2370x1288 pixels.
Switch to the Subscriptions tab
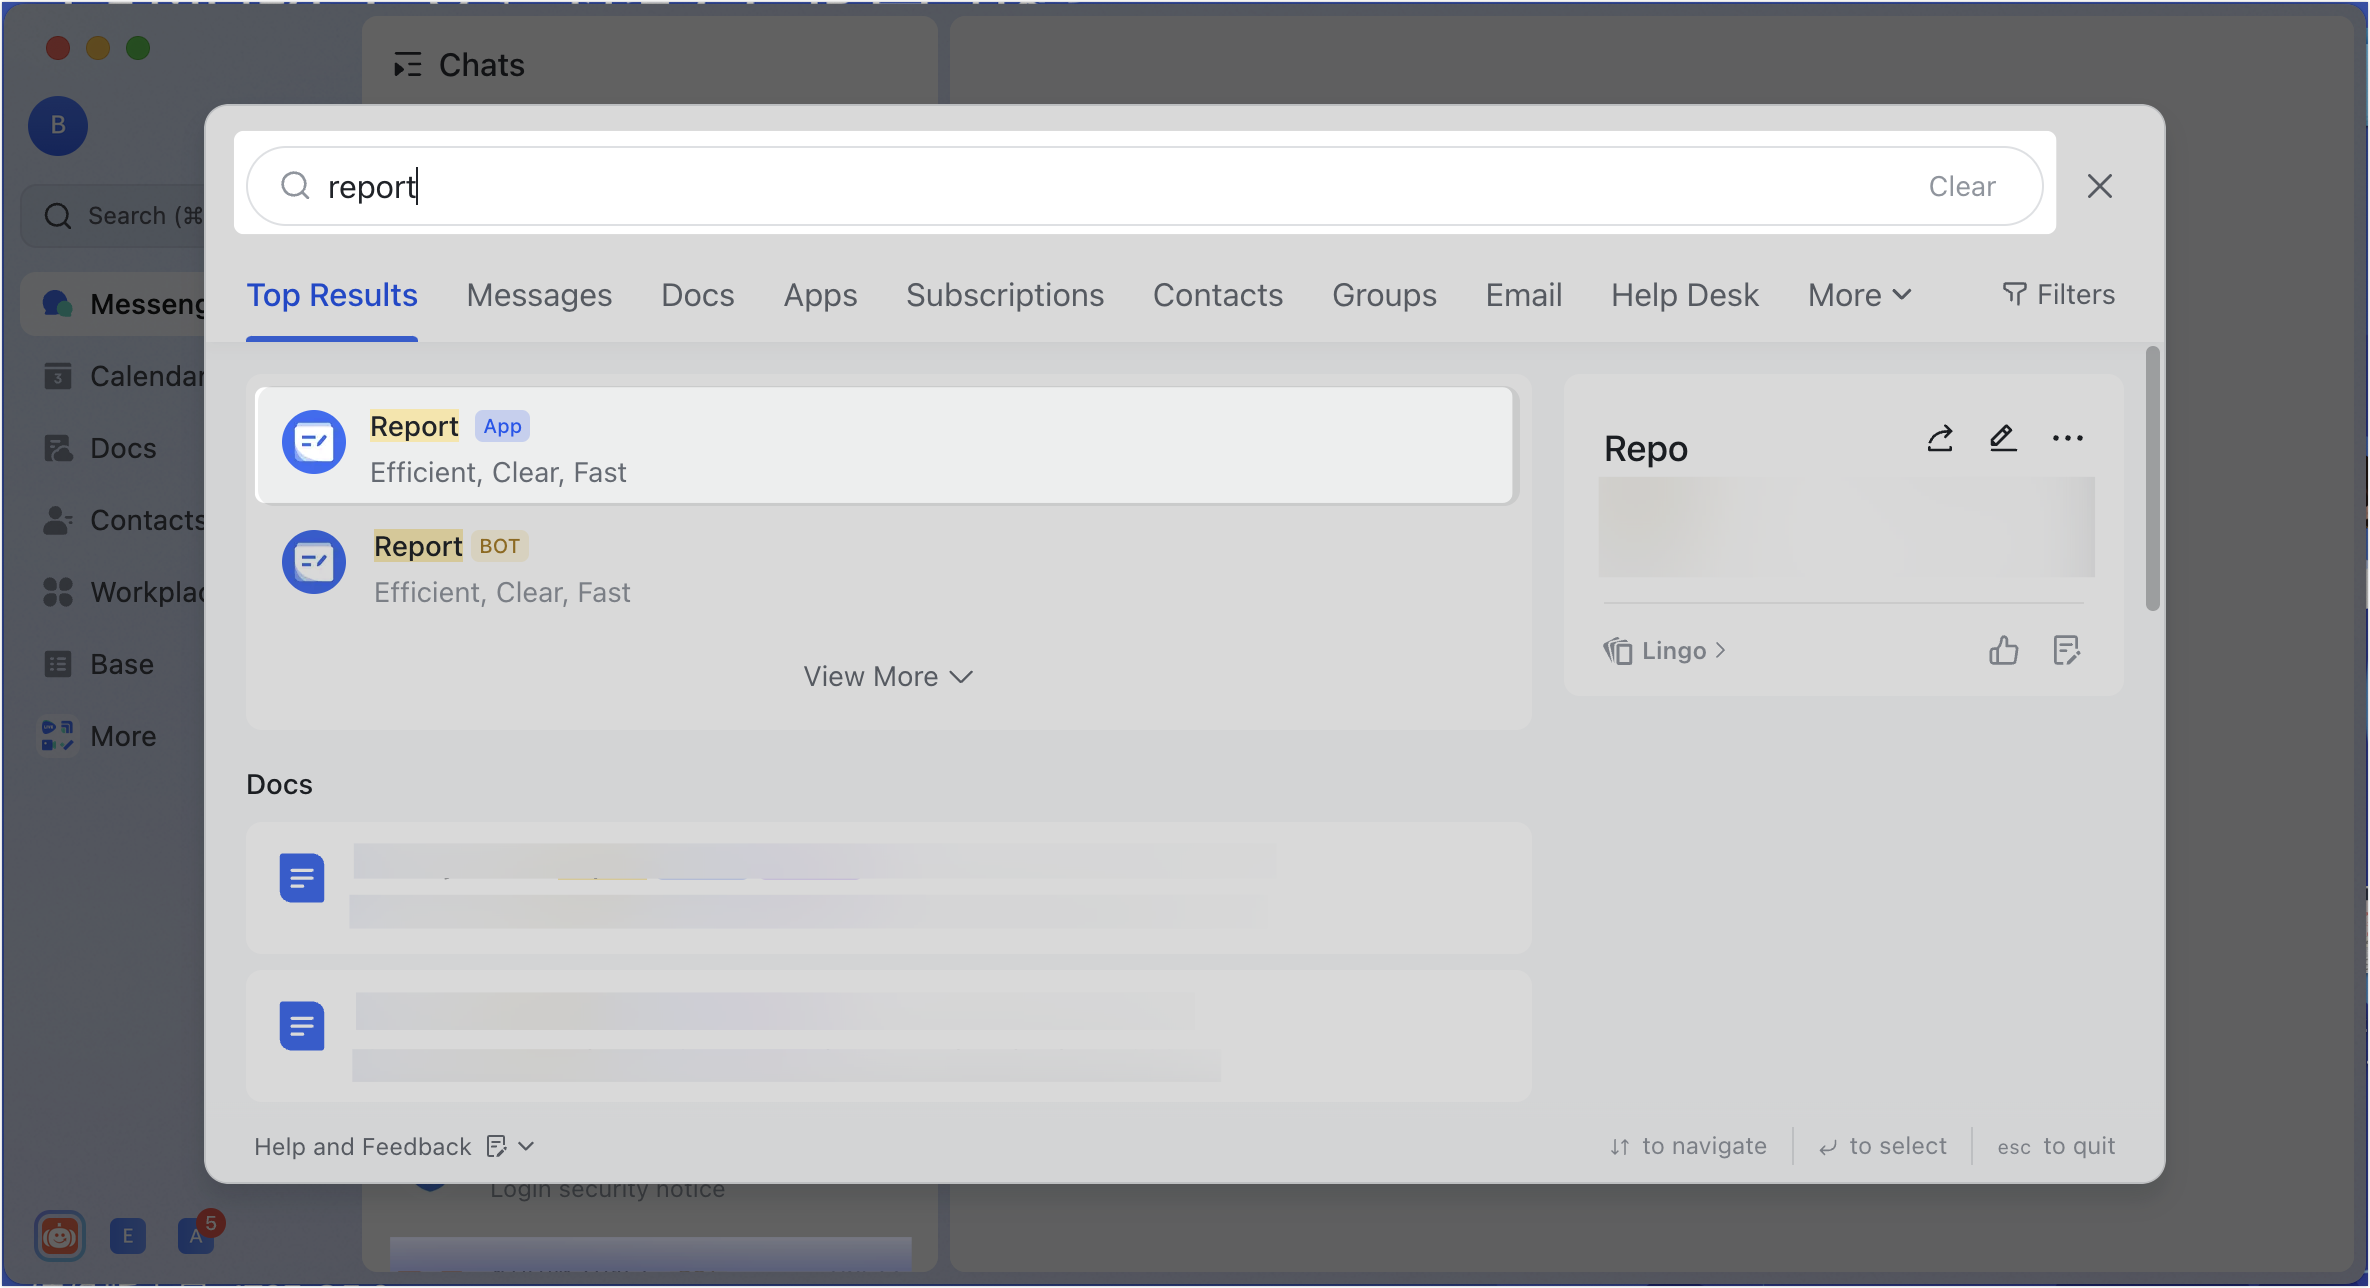tap(1004, 295)
